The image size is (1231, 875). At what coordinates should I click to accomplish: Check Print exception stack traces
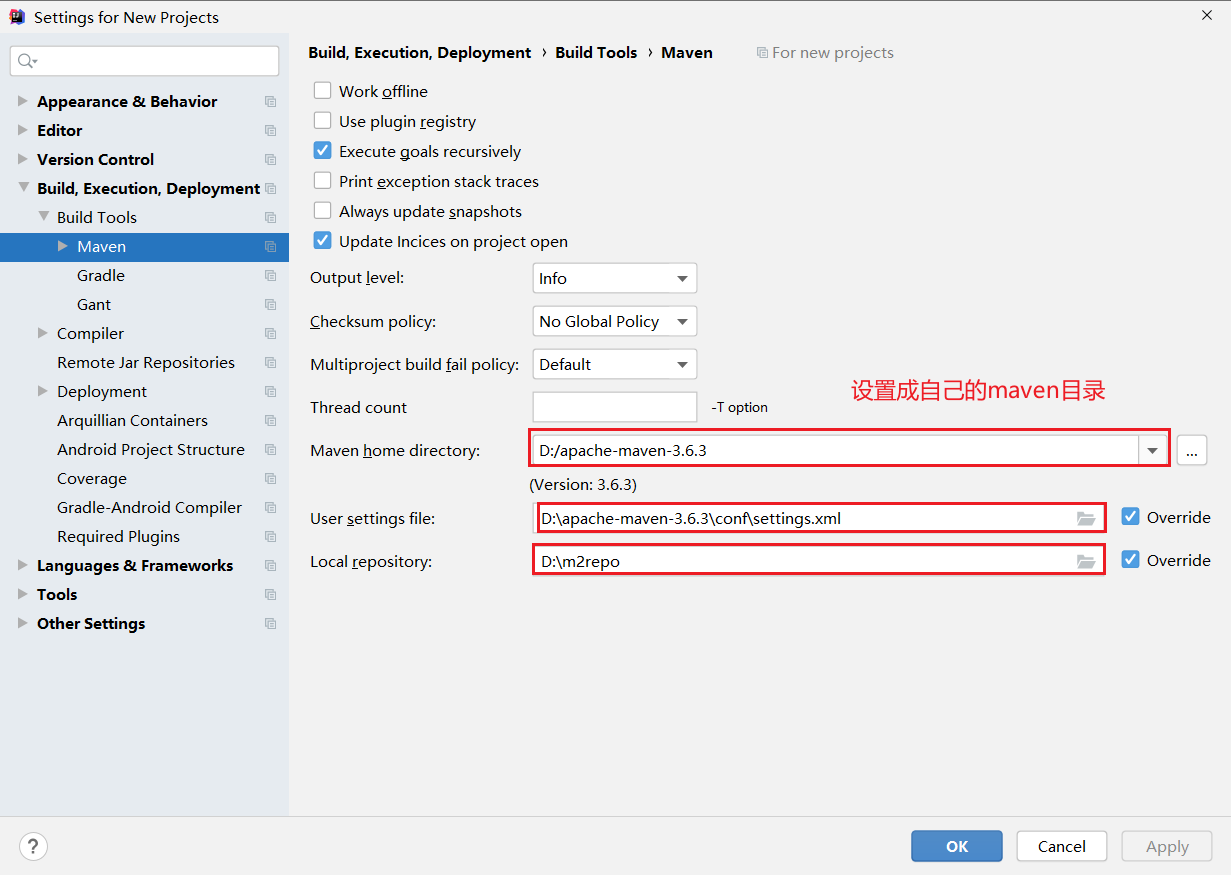[322, 180]
